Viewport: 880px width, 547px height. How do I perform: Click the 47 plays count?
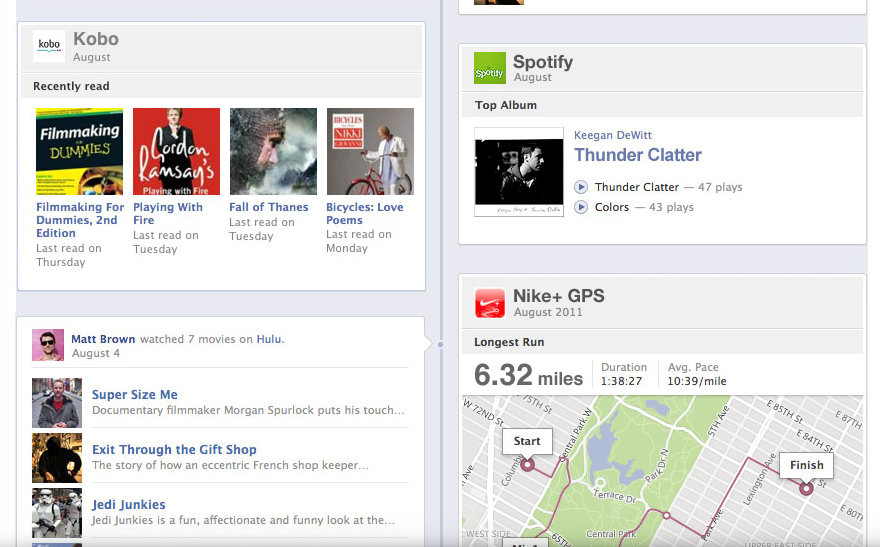click(x=720, y=187)
